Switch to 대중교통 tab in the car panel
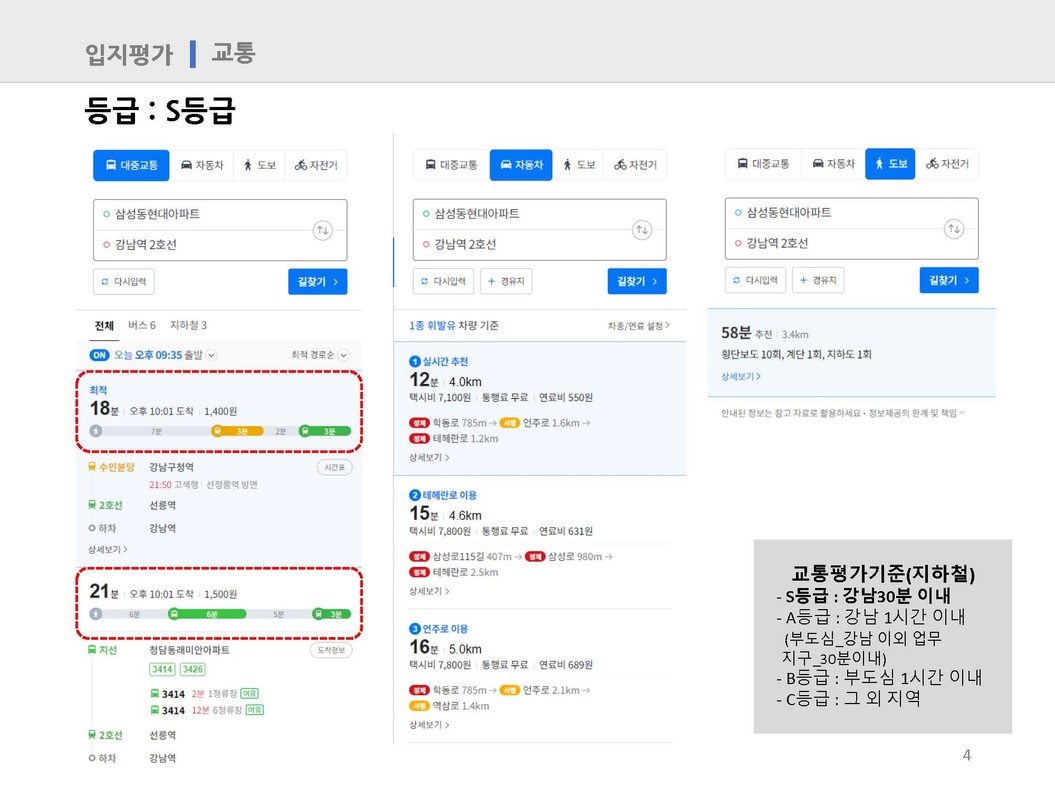The width and height of the screenshot is (1055, 791). 451,165
